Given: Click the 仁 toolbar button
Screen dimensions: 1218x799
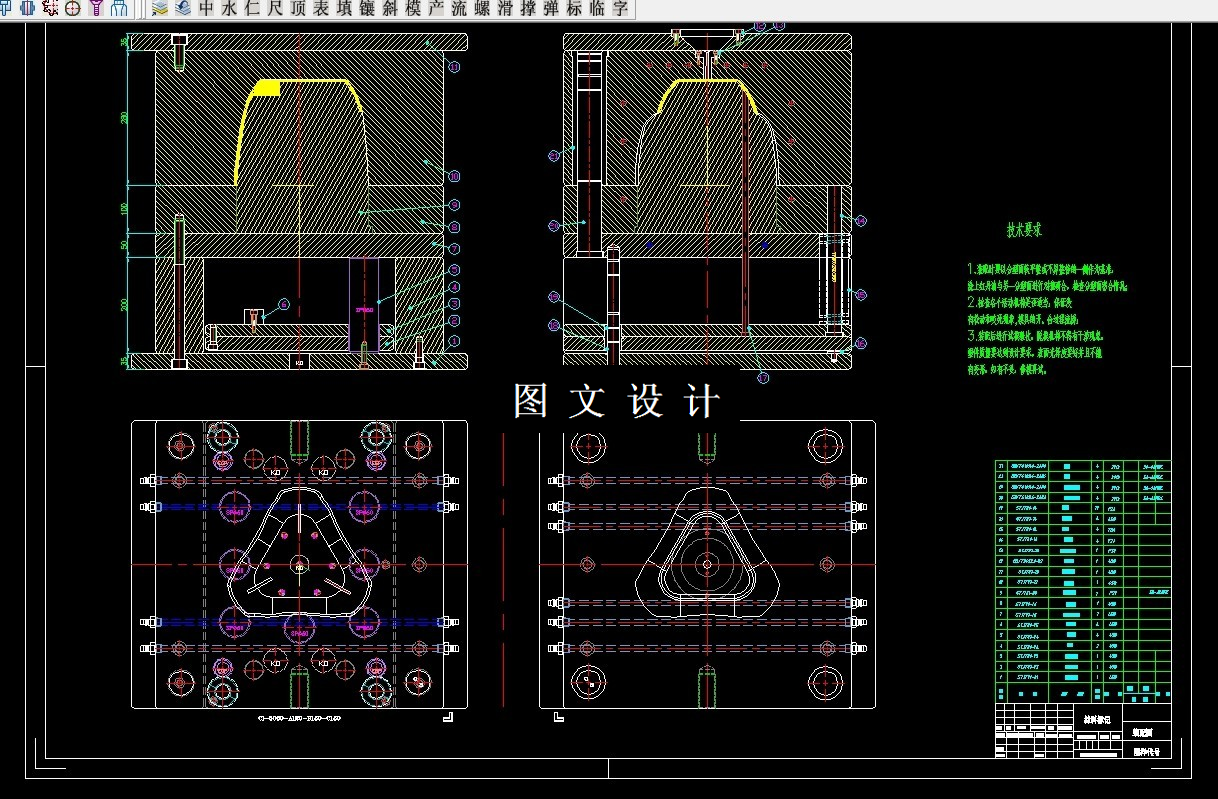Looking at the screenshot, I should 252,8.
